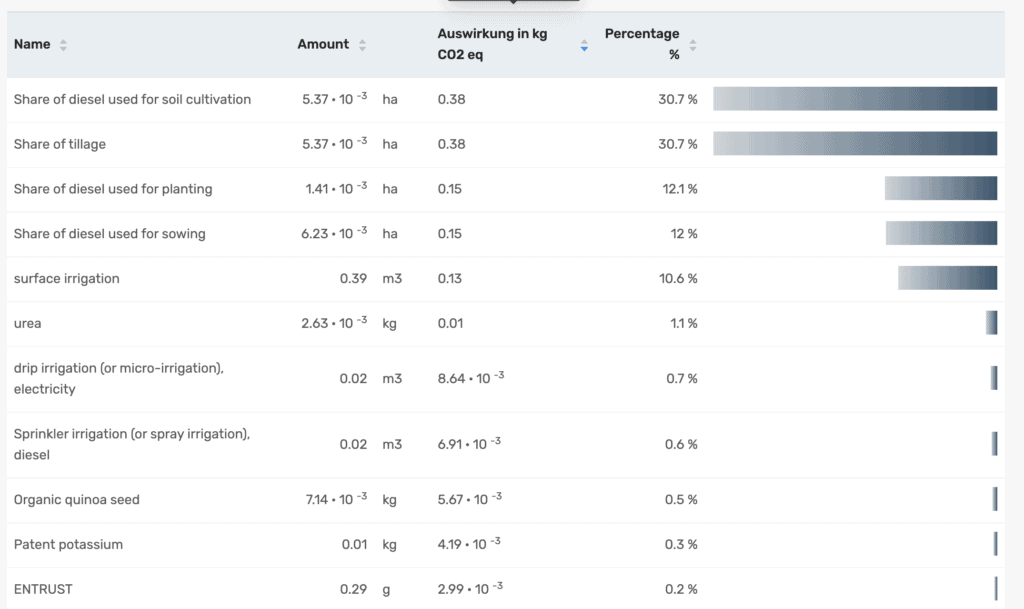Click the sort icon beside Percentage % header

693,45
